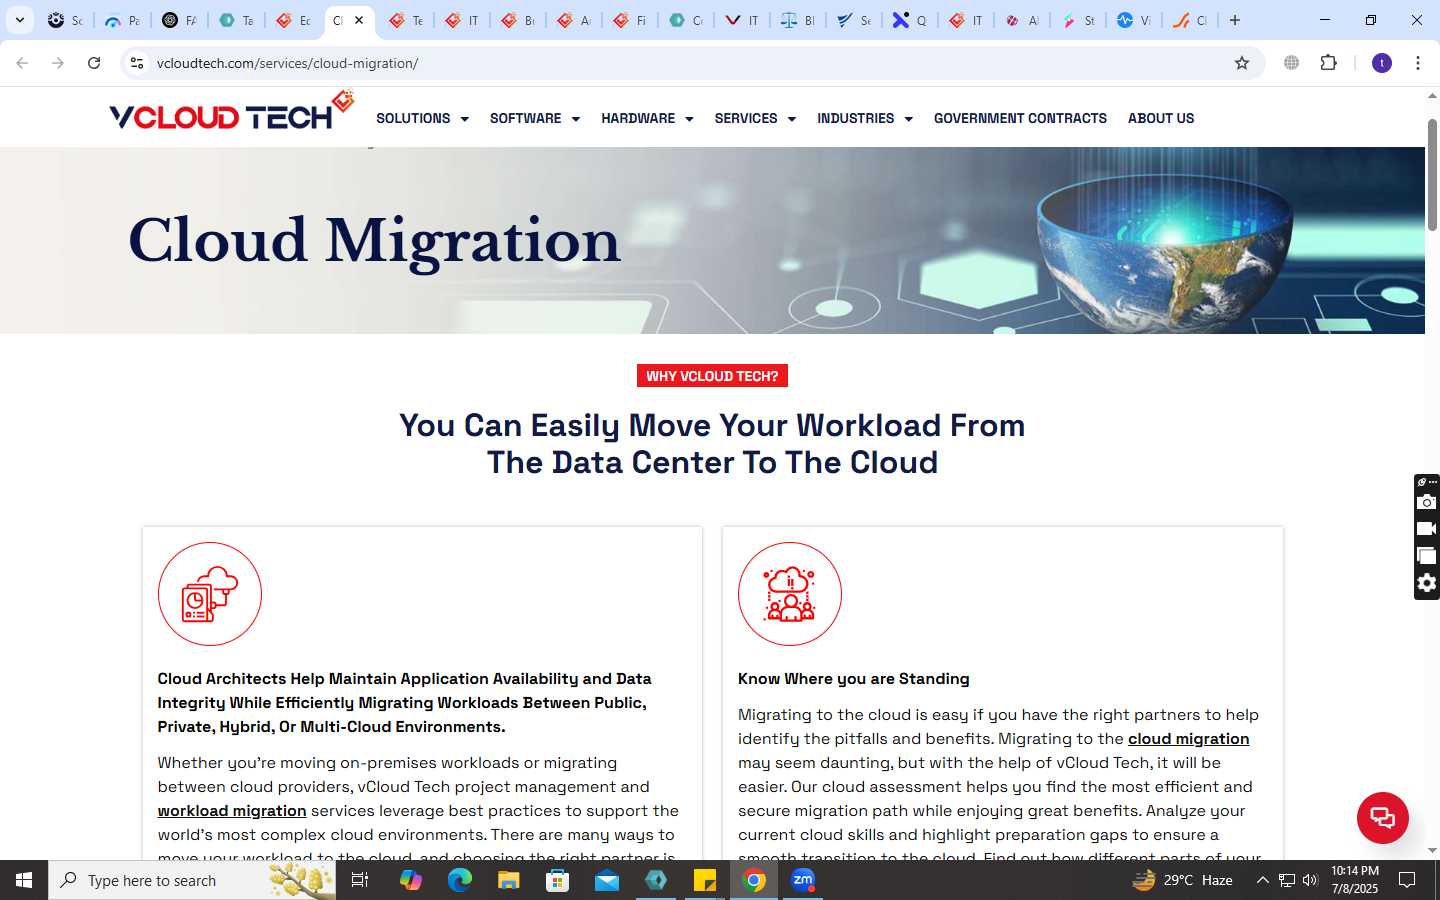Screen dimensions: 1440x900
Task: Click the page vertical scrollbar thumb
Action: tap(1432, 175)
